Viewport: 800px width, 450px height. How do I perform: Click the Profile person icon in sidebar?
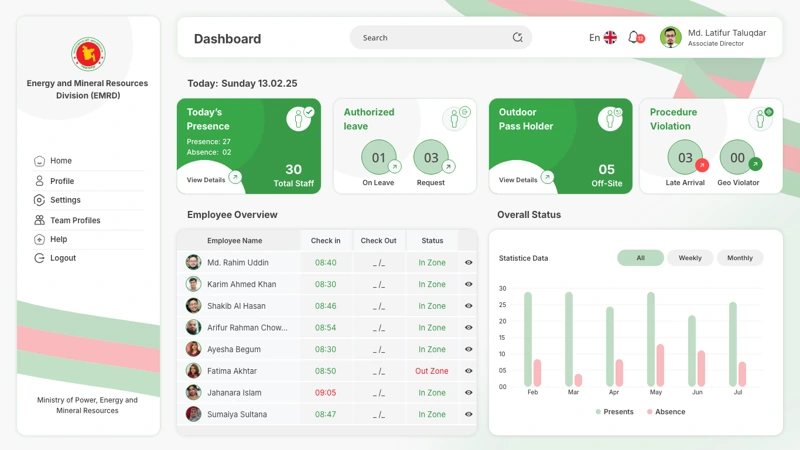click(x=39, y=181)
